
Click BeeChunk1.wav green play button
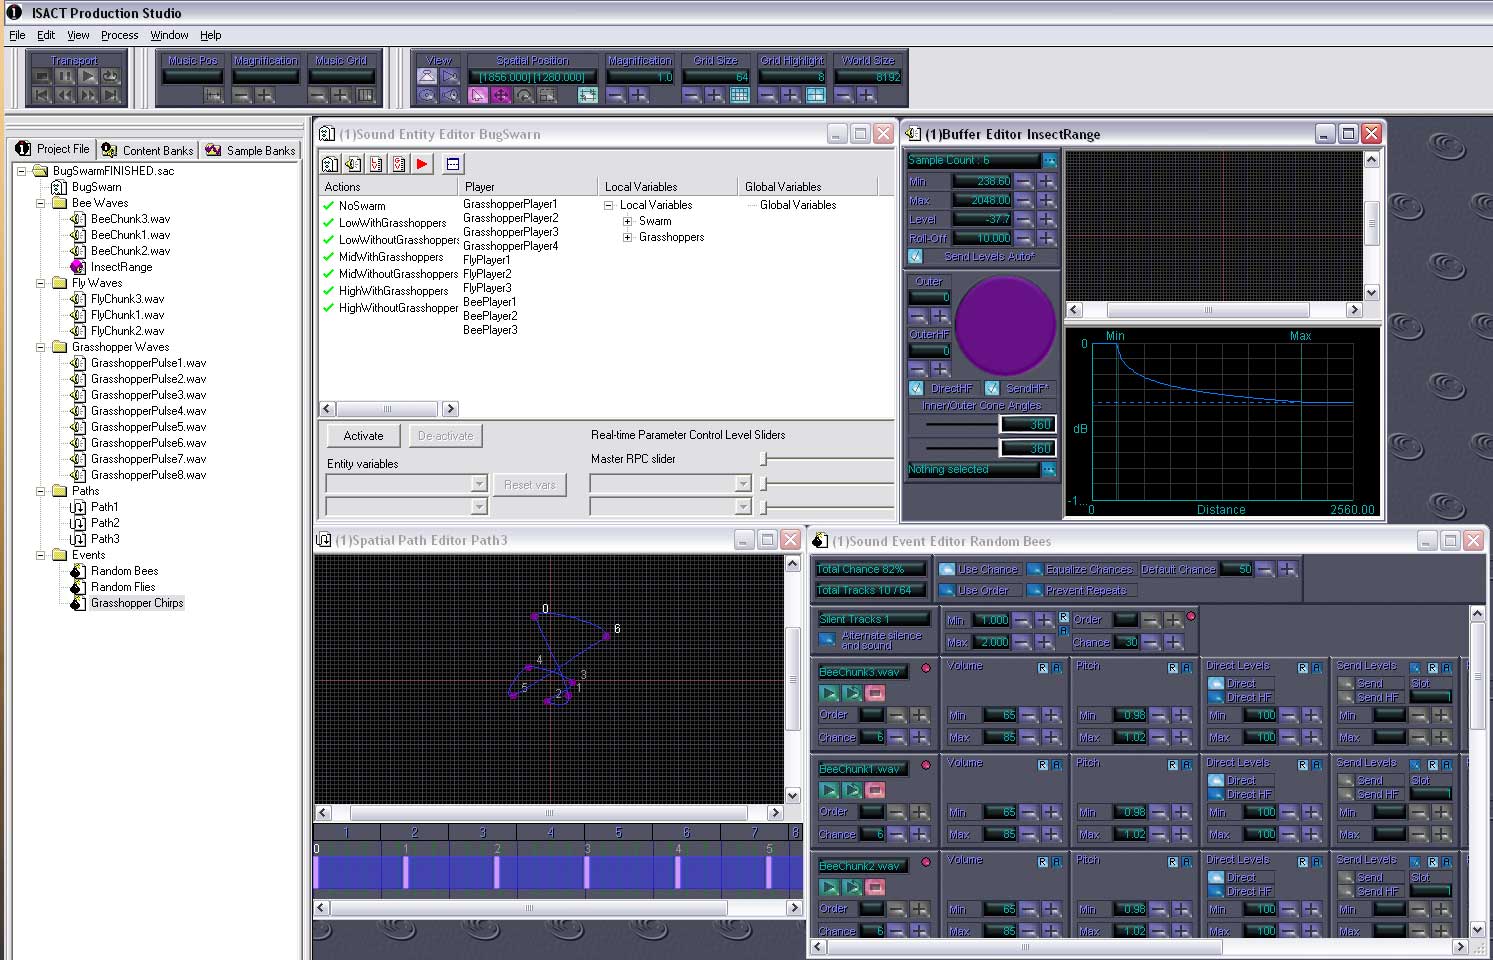point(830,790)
